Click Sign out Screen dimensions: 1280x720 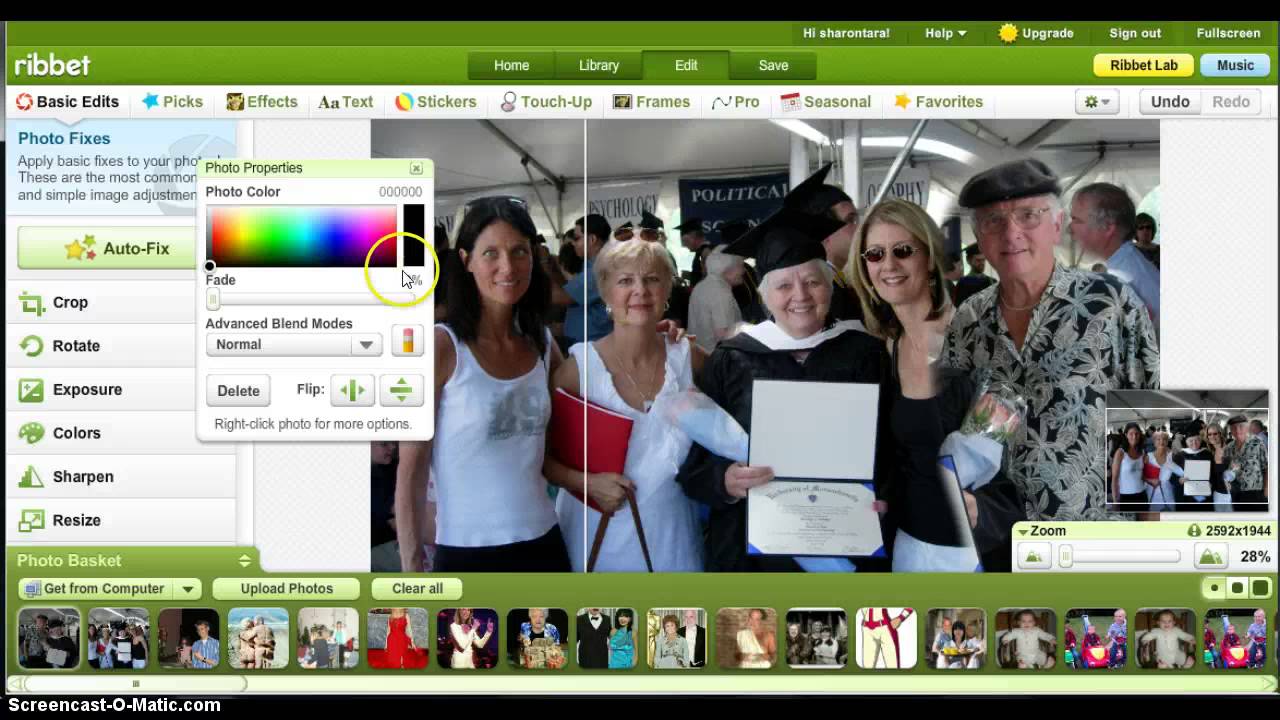click(1135, 33)
